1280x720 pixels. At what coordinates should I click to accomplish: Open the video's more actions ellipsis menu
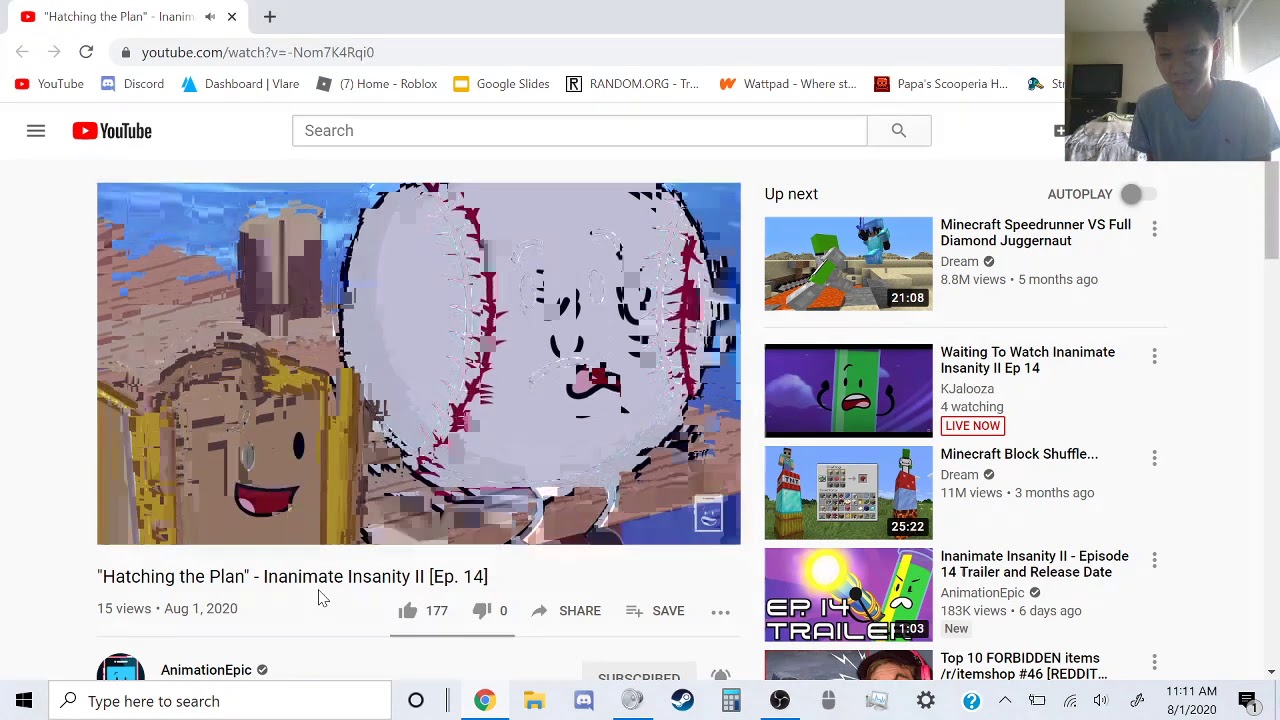(x=720, y=611)
